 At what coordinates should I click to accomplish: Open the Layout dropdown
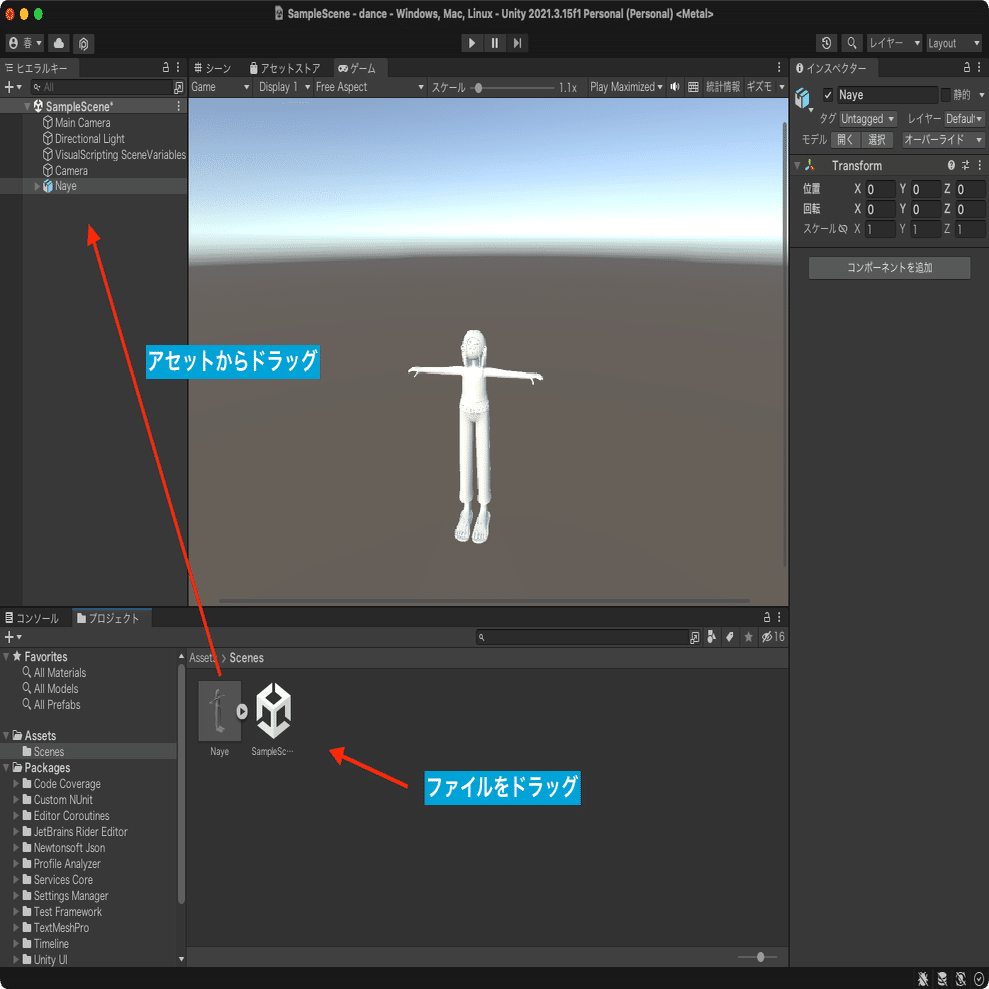954,43
